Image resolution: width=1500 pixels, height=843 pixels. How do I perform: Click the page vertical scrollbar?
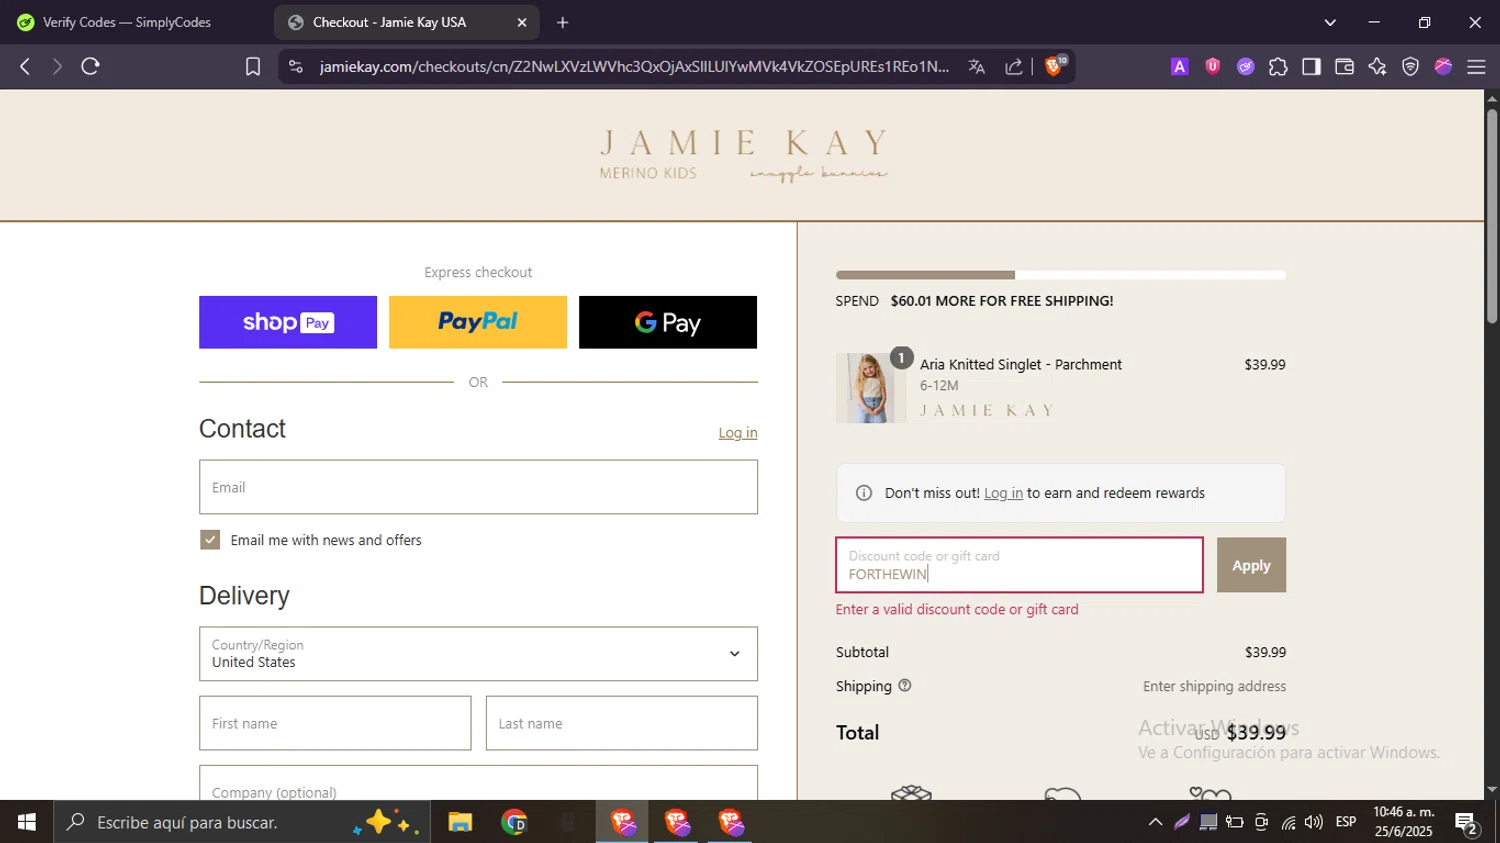click(1492, 215)
